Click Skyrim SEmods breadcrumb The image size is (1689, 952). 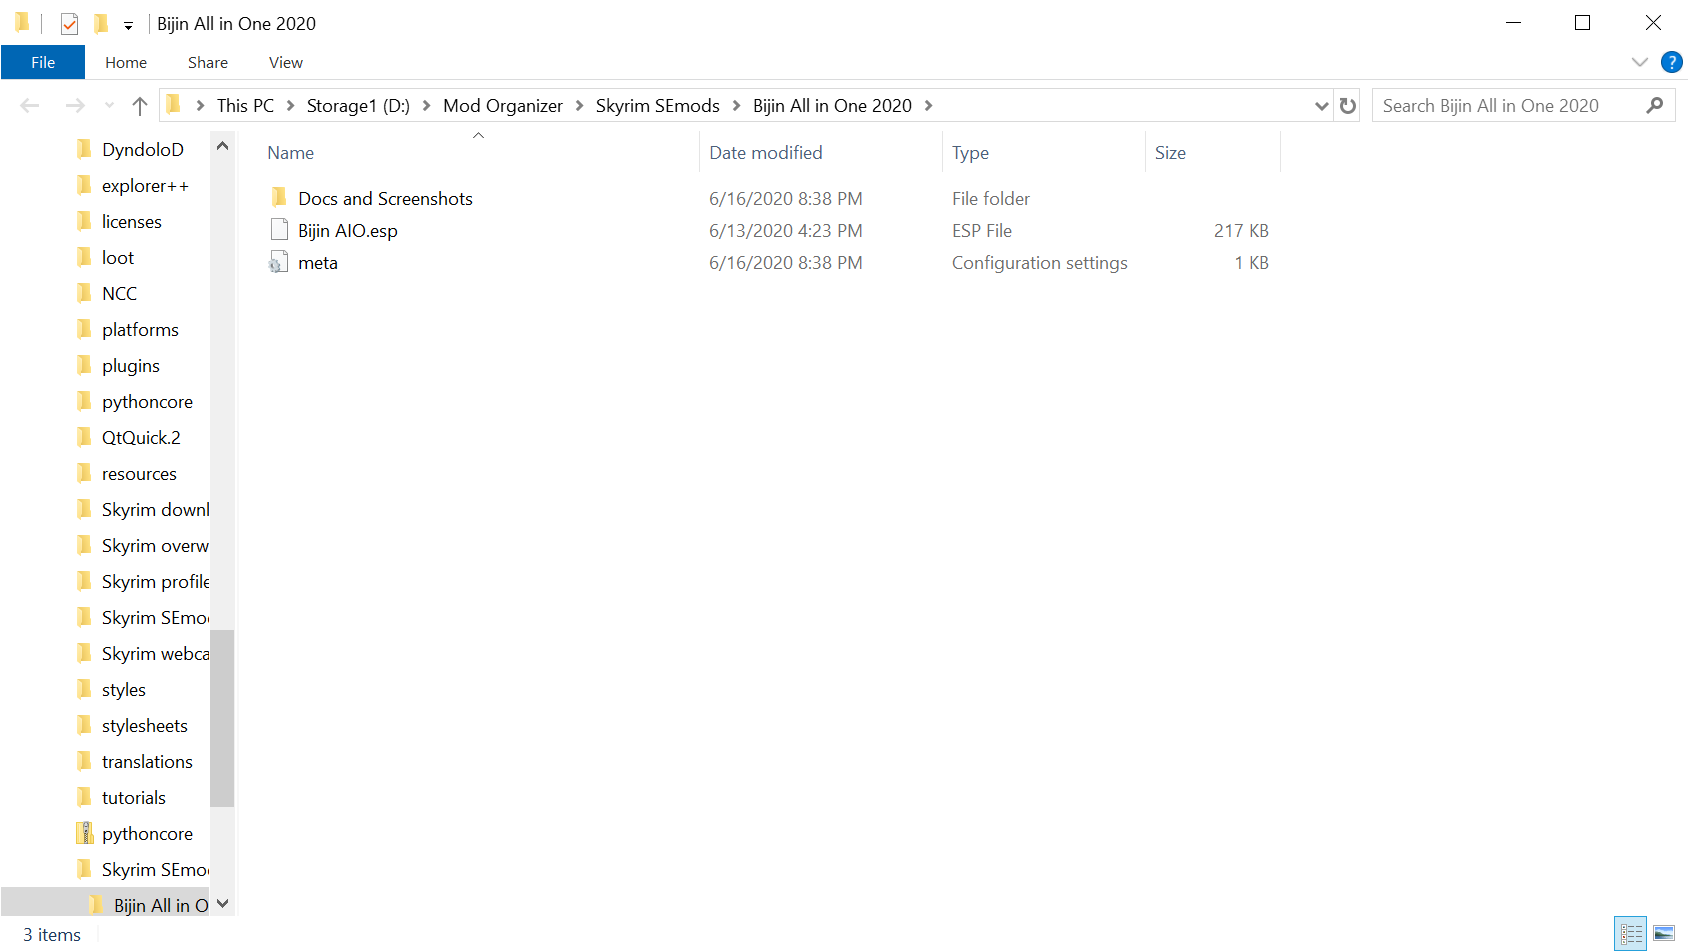(x=658, y=105)
